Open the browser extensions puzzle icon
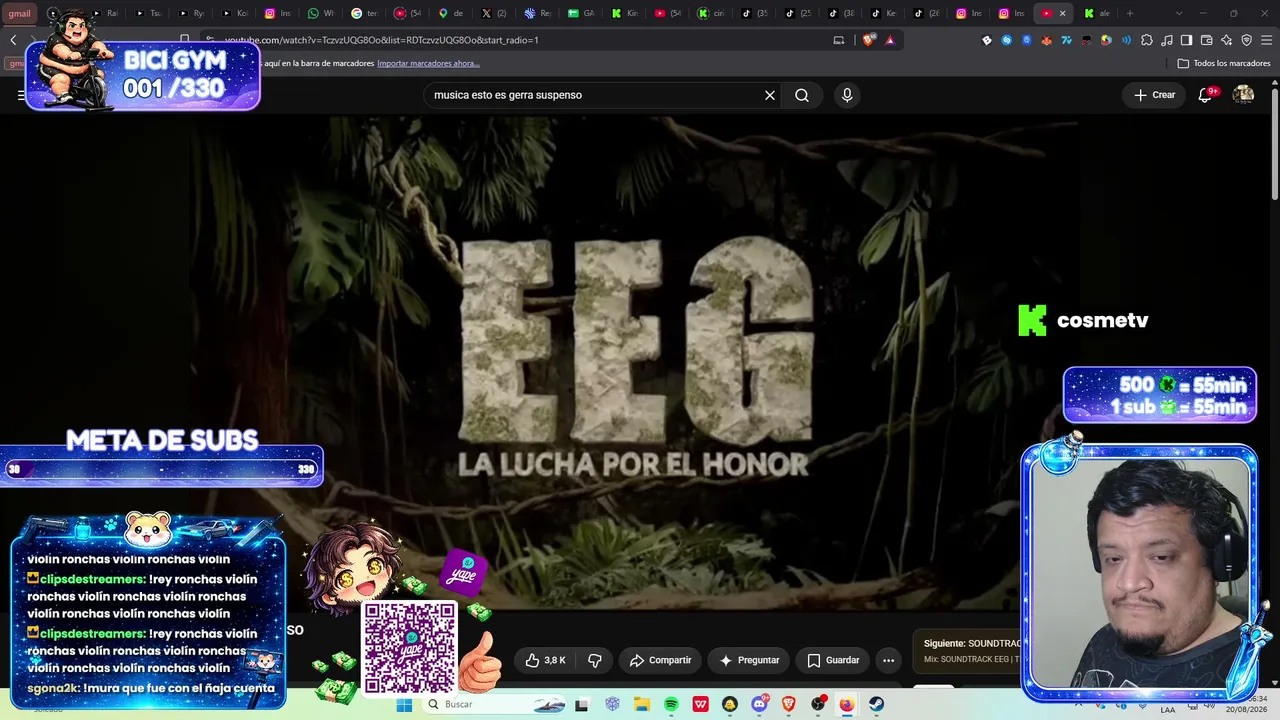This screenshot has height=720, width=1280. (1147, 40)
